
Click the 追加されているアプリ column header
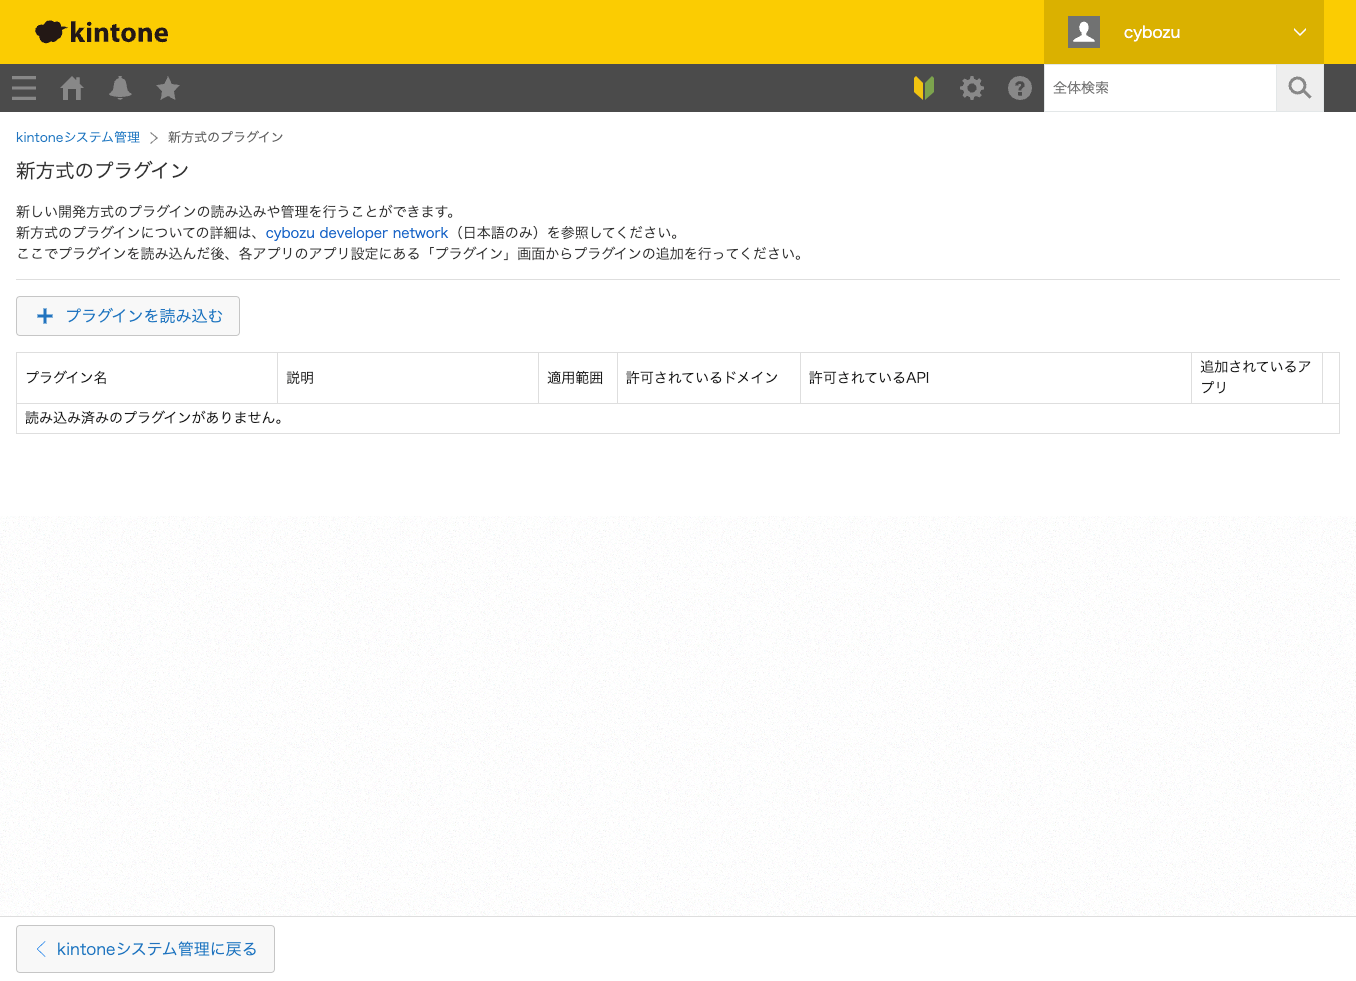(x=1257, y=378)
